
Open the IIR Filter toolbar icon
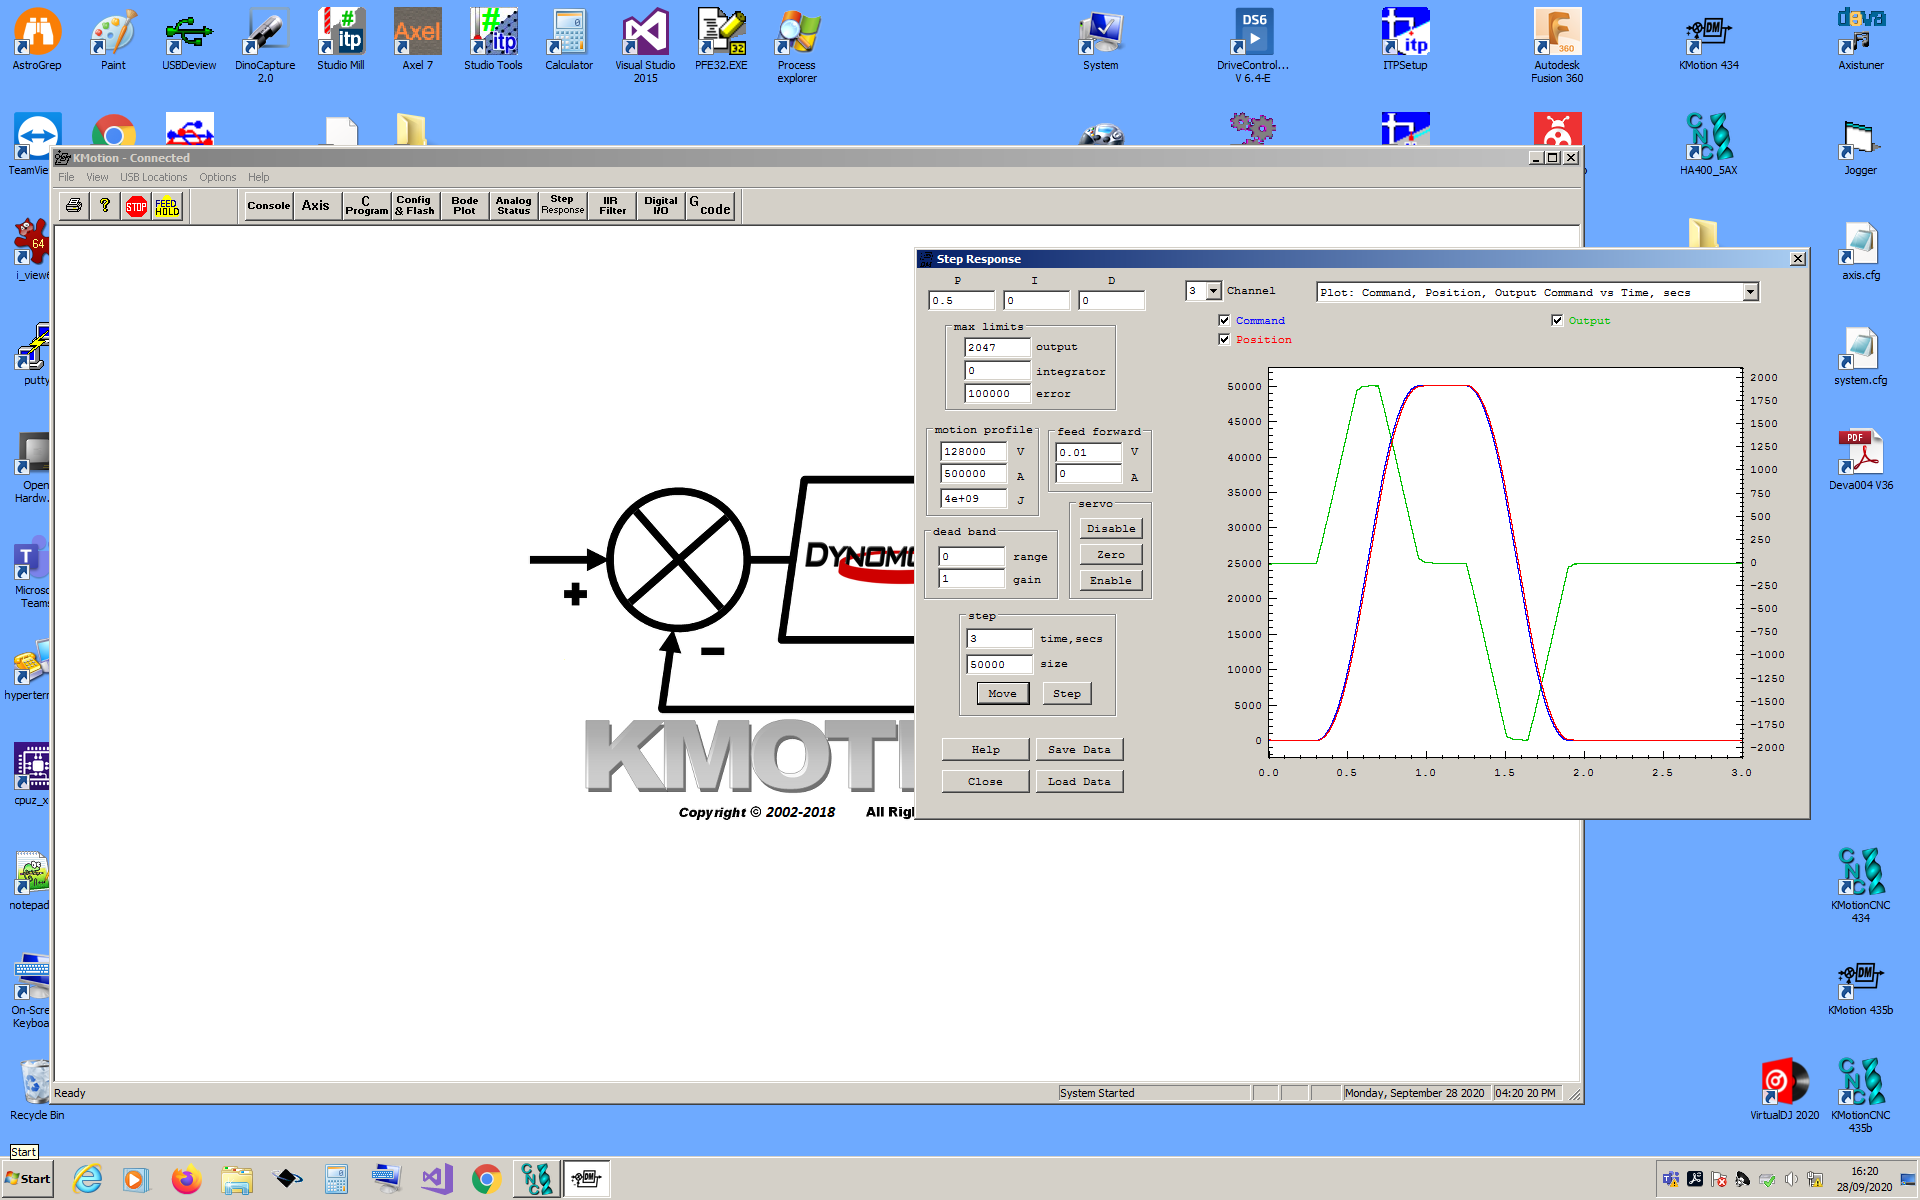(612, 206)
